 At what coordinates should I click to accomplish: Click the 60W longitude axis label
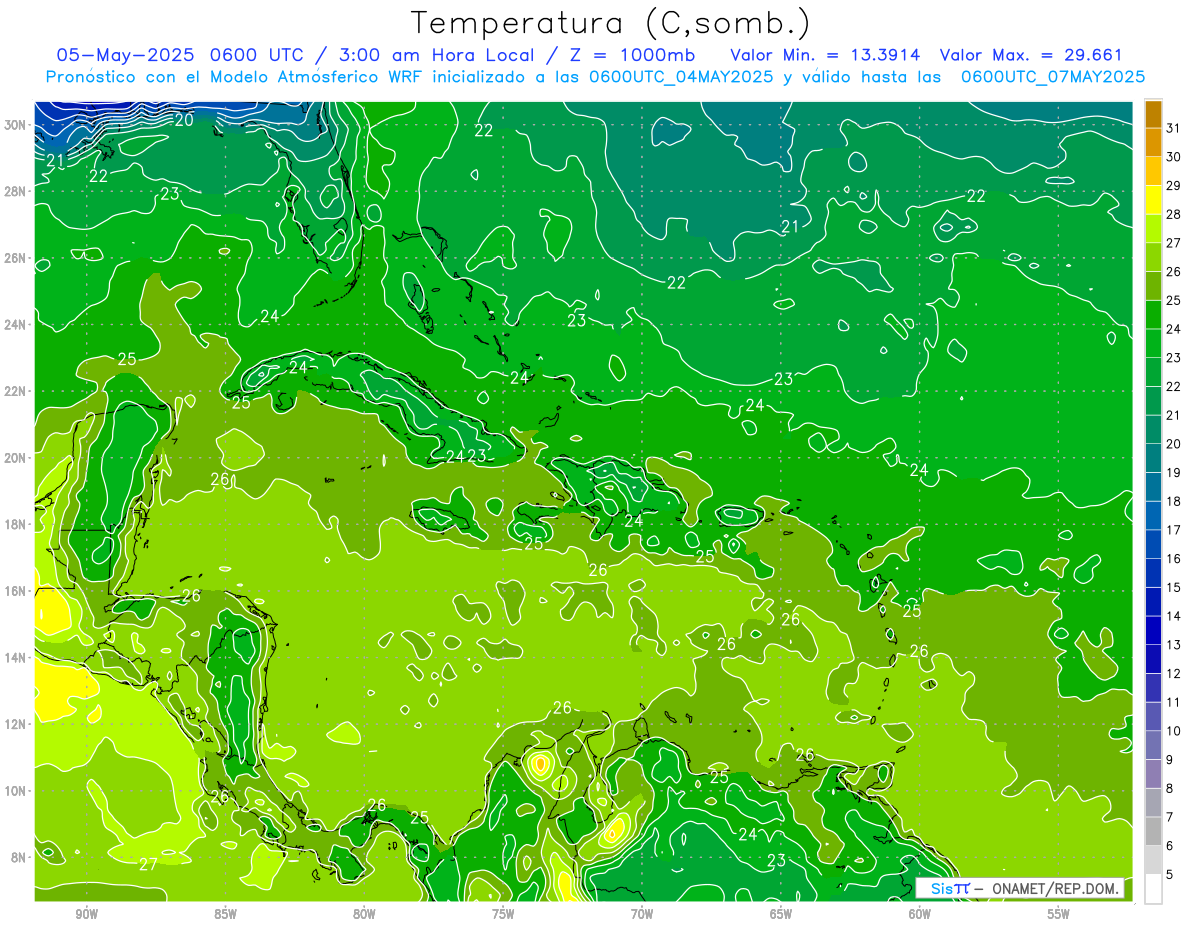pos(920,914)
